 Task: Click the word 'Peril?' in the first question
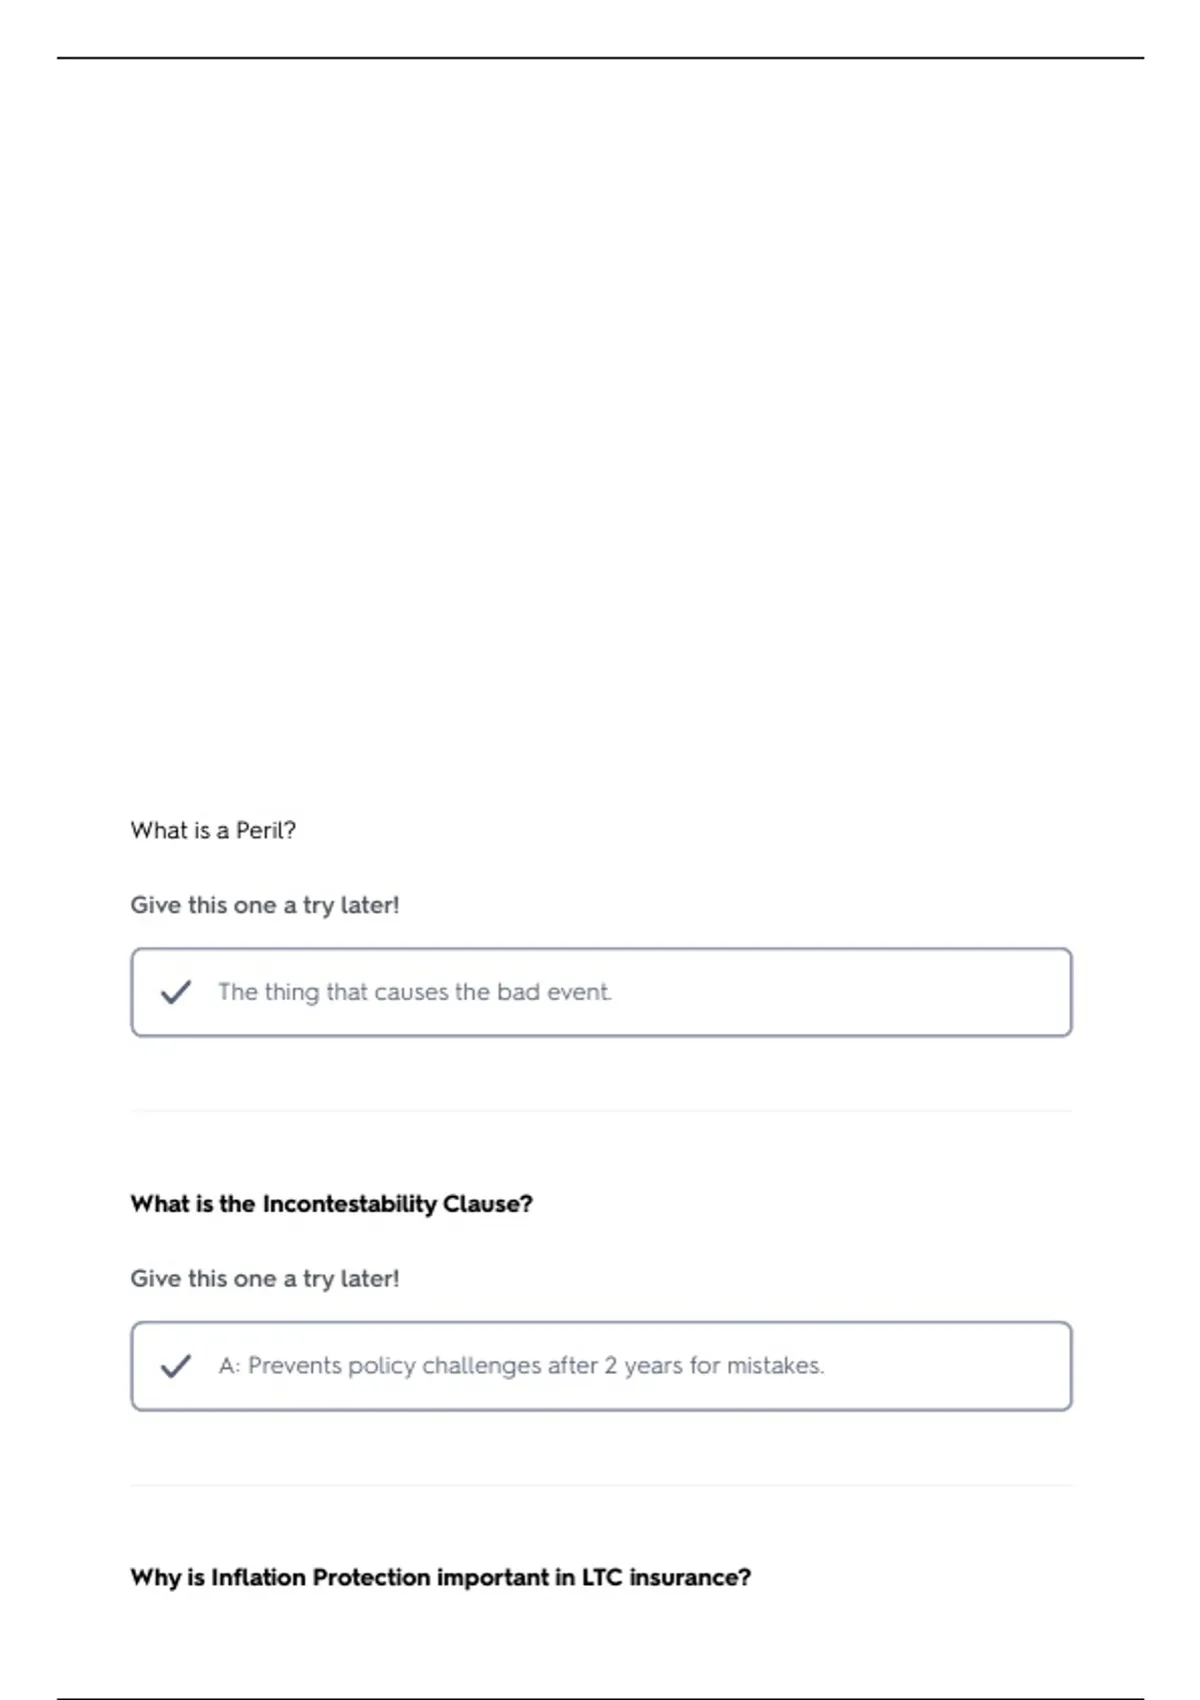(x=266, y=831)
